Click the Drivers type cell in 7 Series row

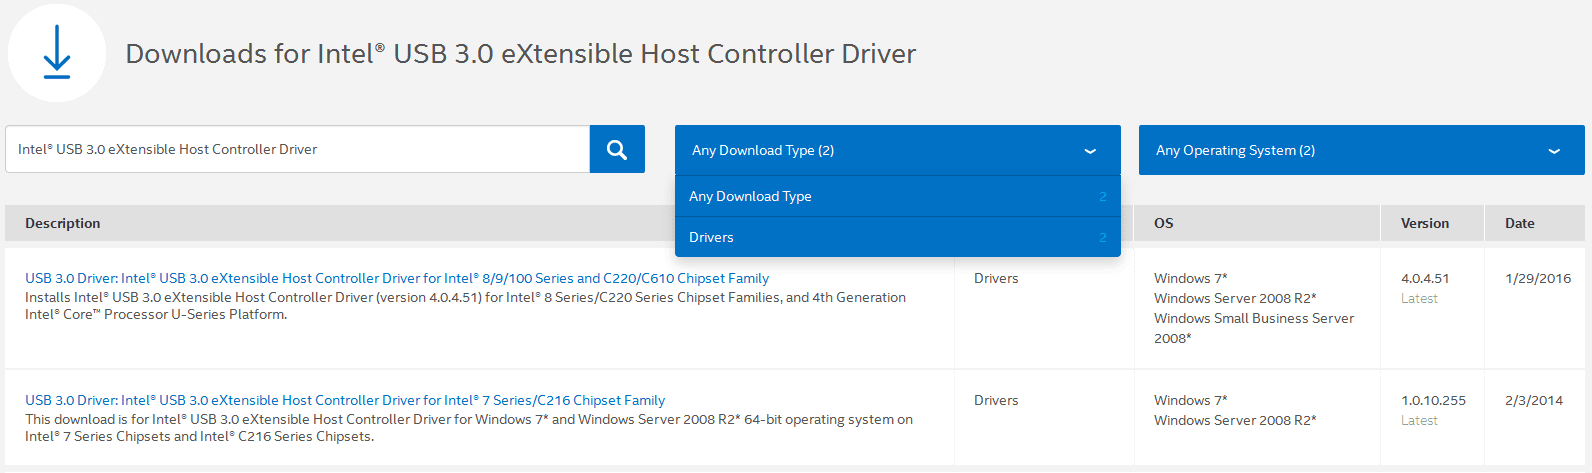pos(996,400)
